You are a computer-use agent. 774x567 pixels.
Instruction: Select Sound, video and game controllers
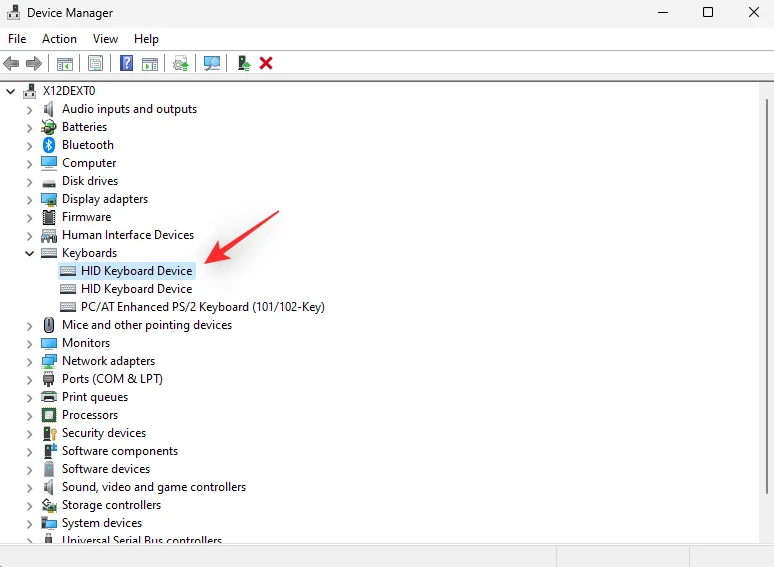[153, 487]
